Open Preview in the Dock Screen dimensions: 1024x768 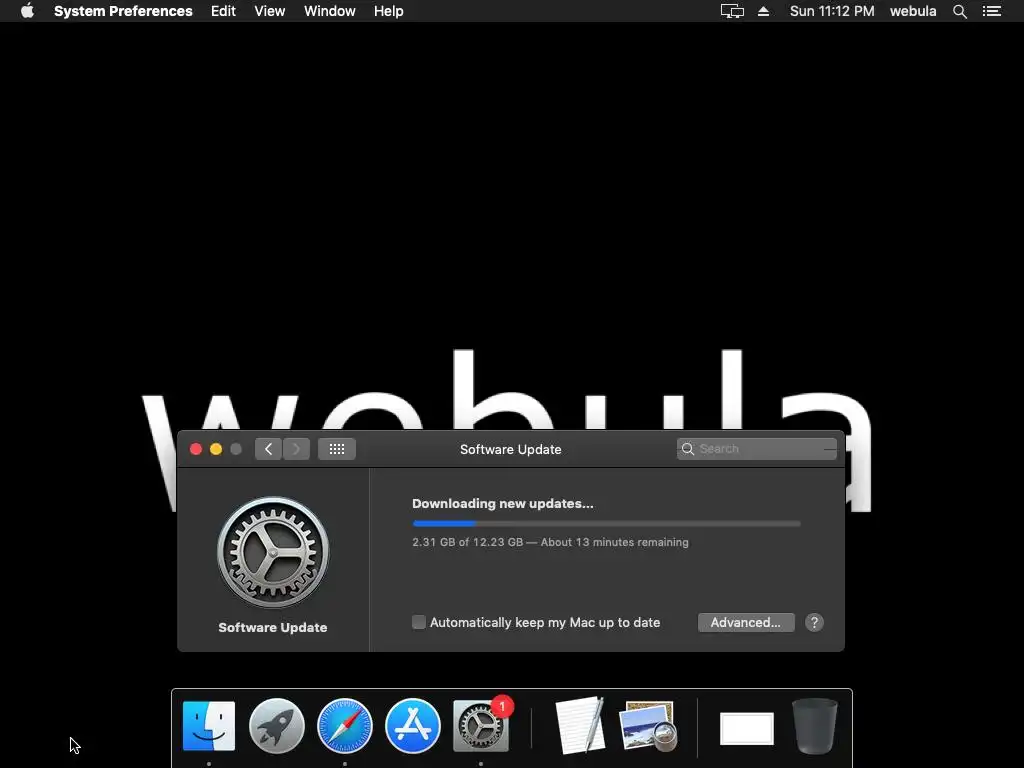(648, 726)
